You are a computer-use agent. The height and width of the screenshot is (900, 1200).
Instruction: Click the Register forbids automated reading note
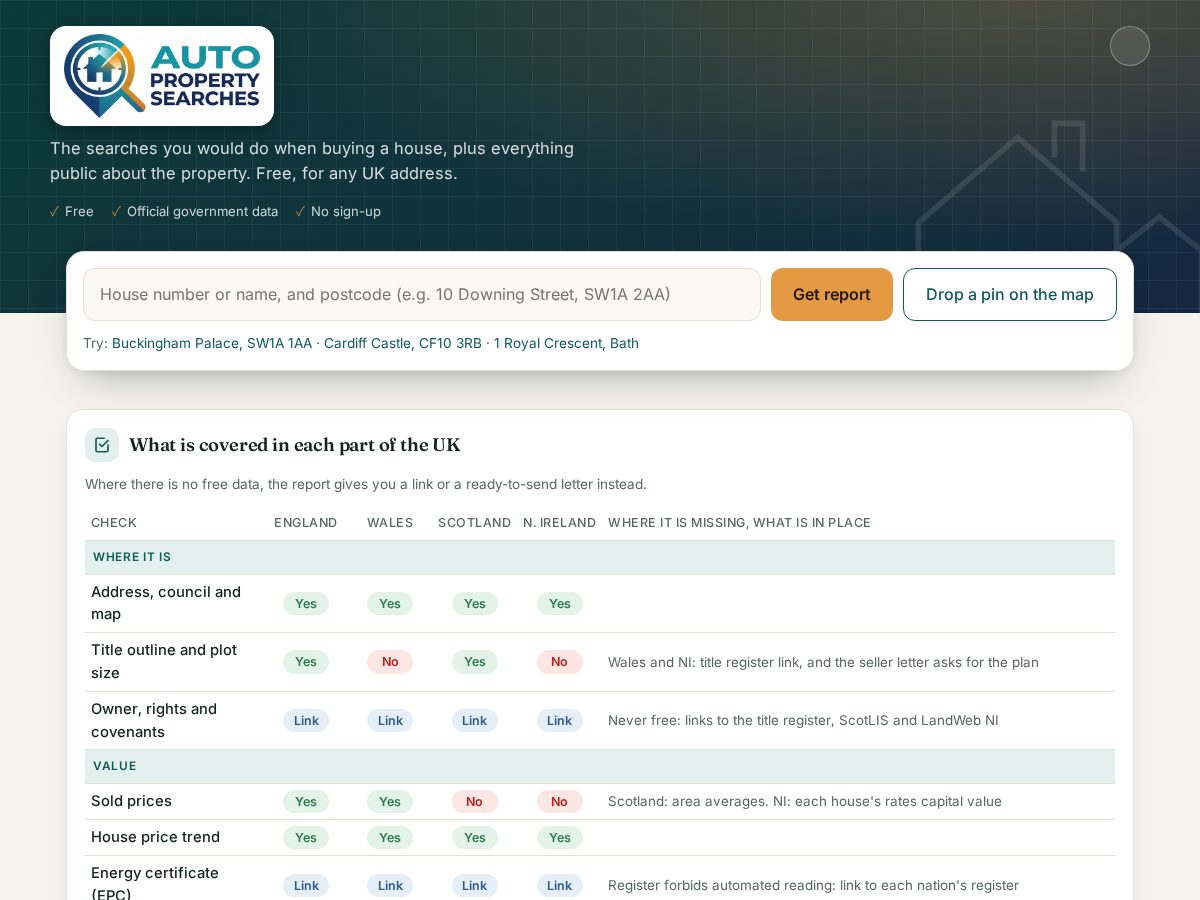coord(813,885)
